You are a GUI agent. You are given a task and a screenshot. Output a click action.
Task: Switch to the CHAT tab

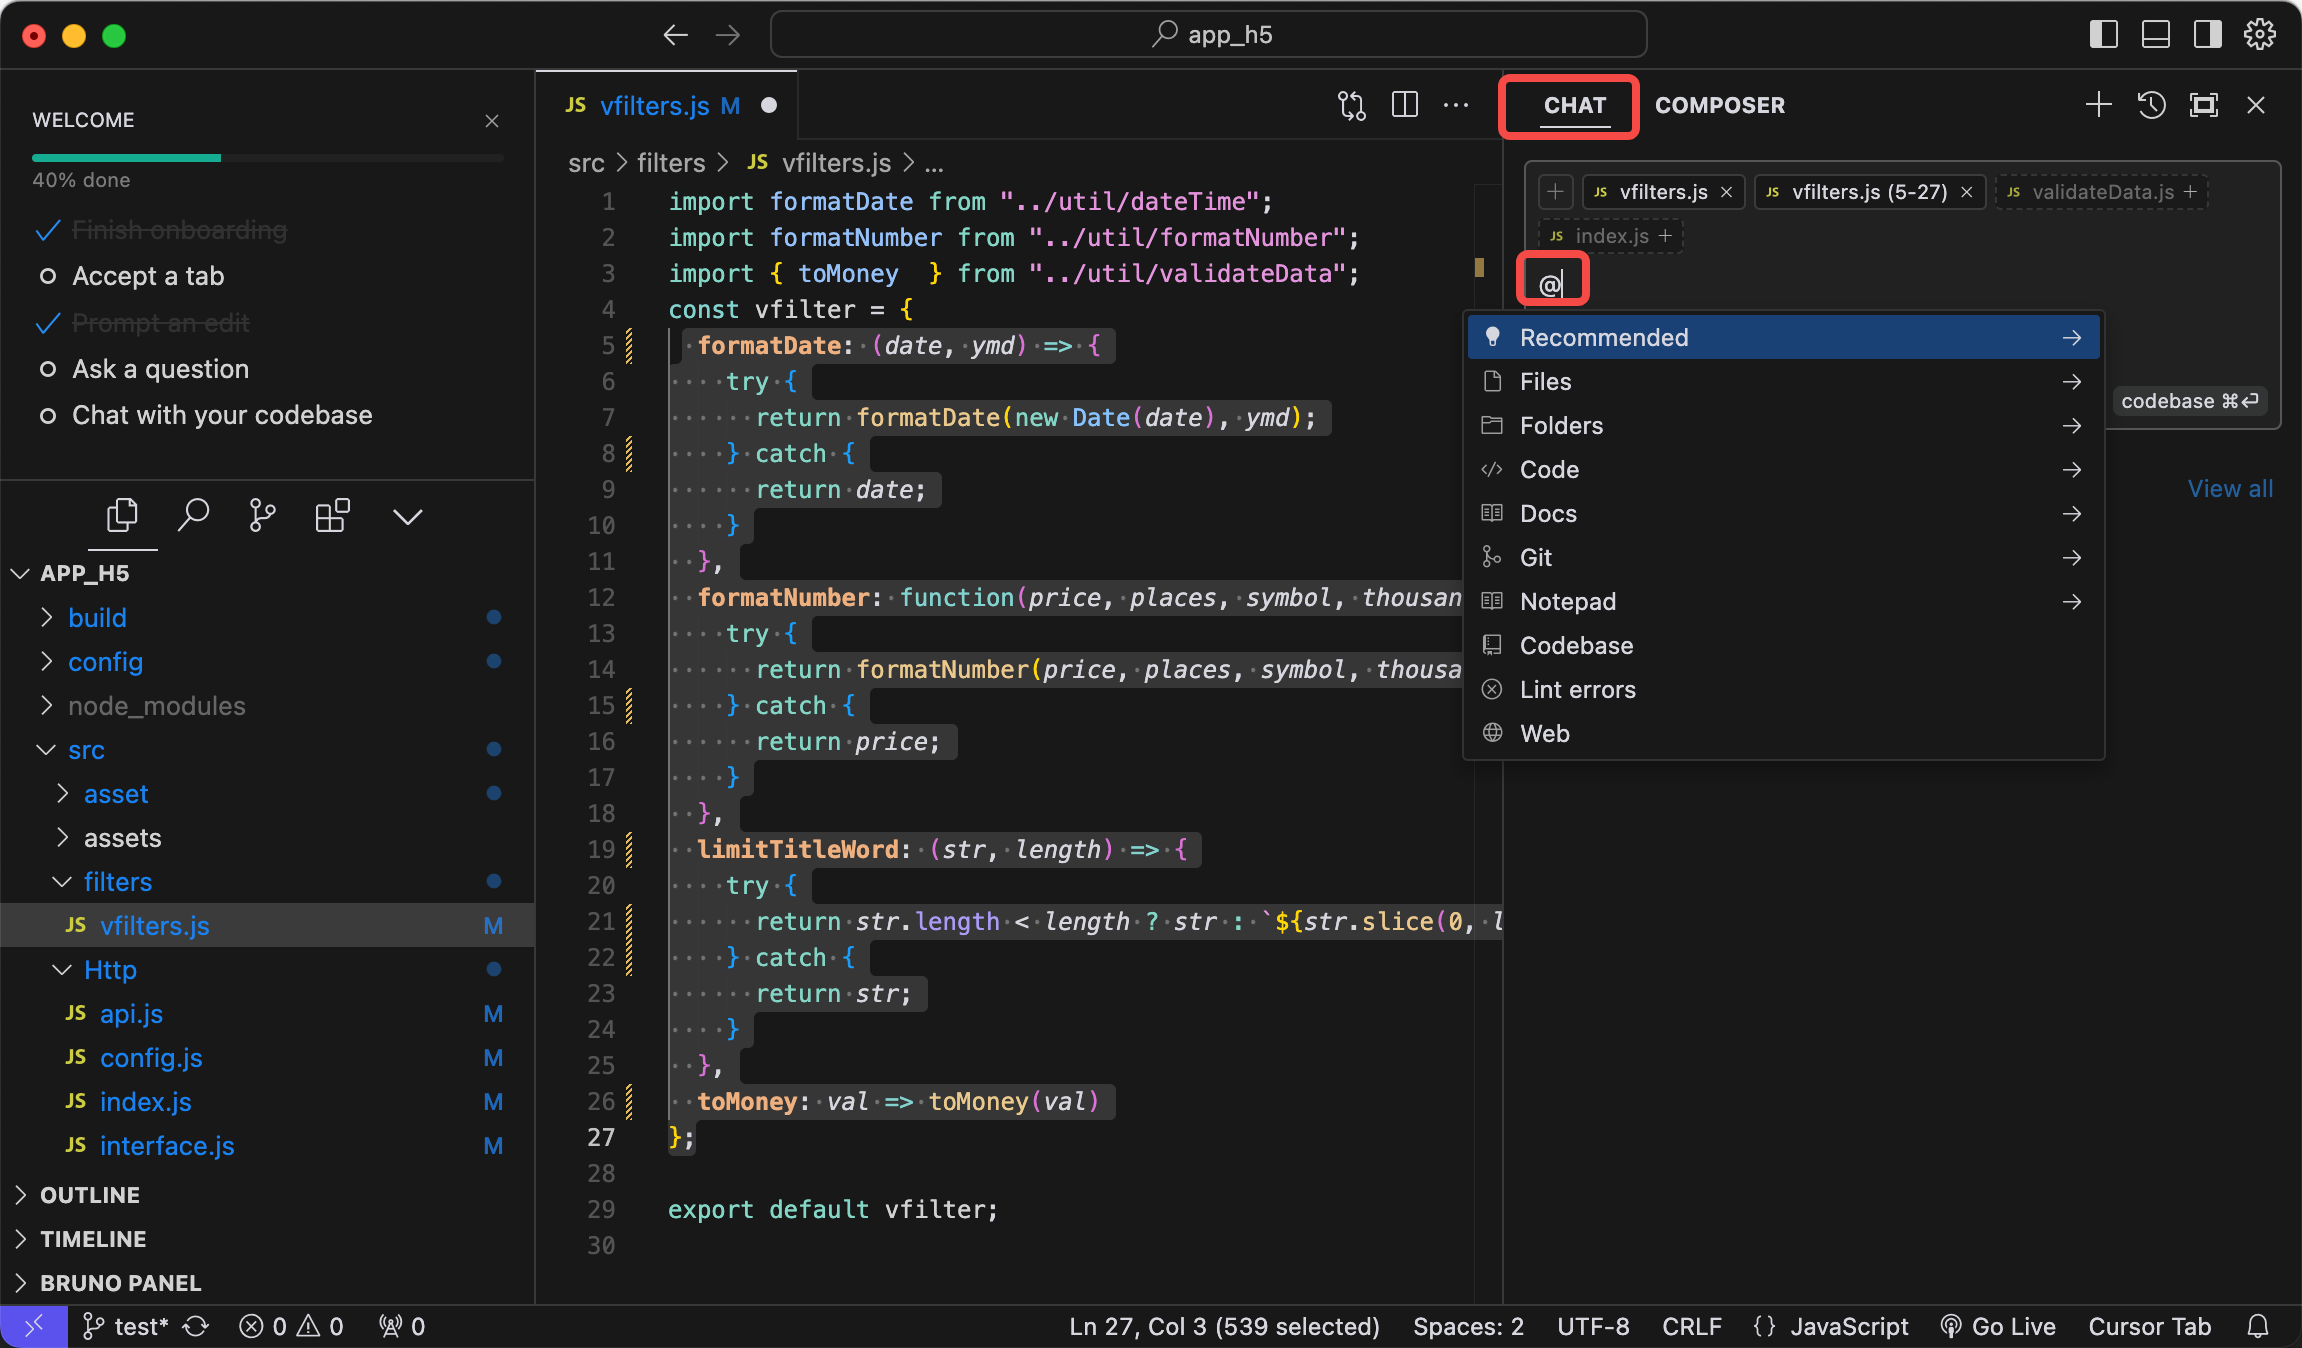(1575, 105)
